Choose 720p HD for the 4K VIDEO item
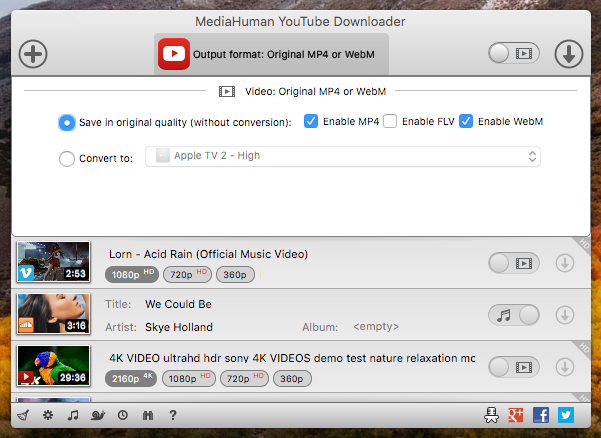601x438 pixels. 244,379
